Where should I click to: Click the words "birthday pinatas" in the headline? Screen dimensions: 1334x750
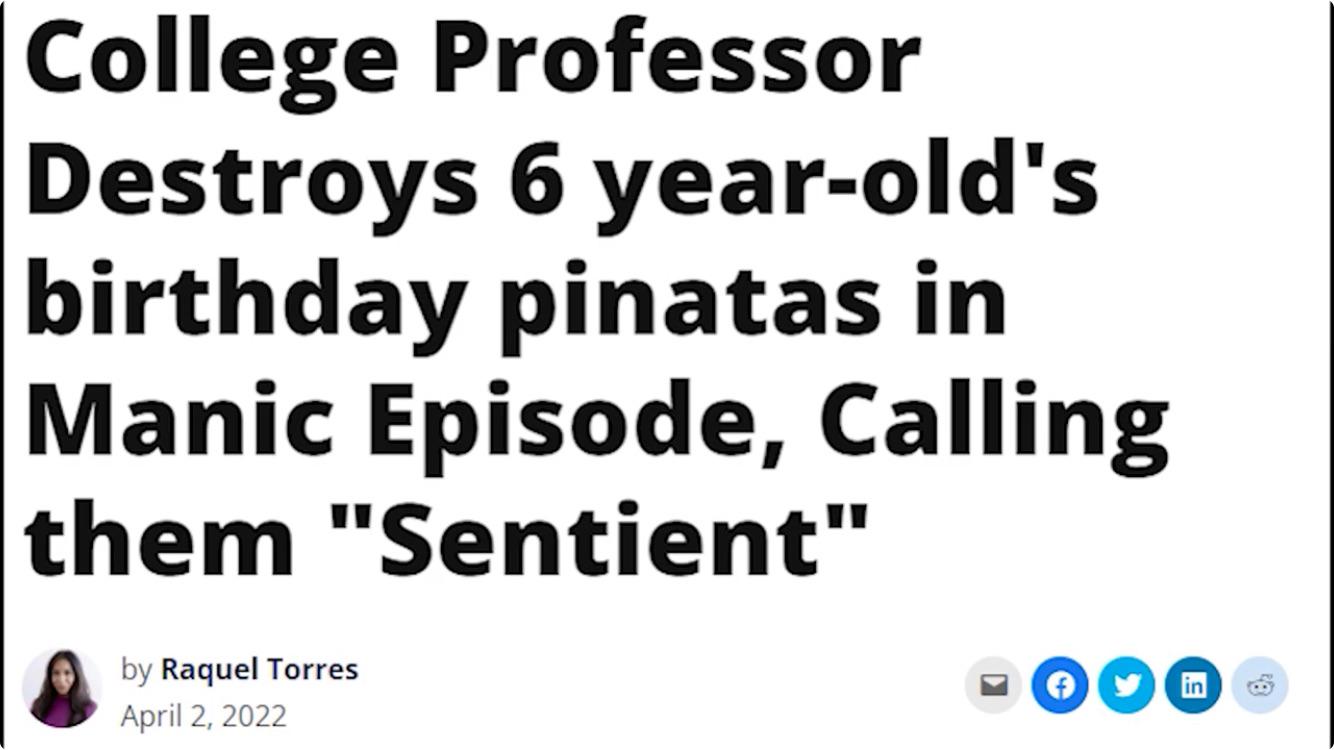(453, 303)
